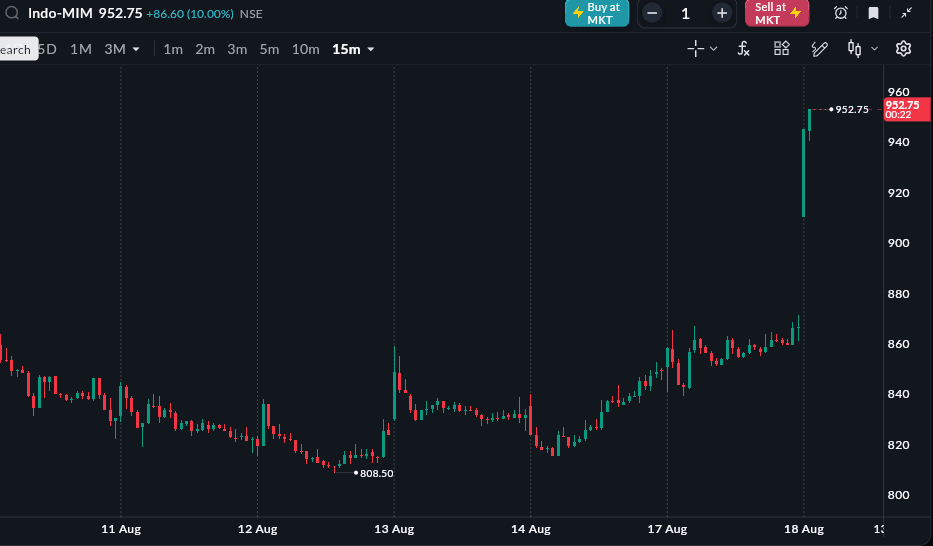Edit the order quantity field showing 1
This screenshot has width=933, height=546.
(x=686, y=13)
